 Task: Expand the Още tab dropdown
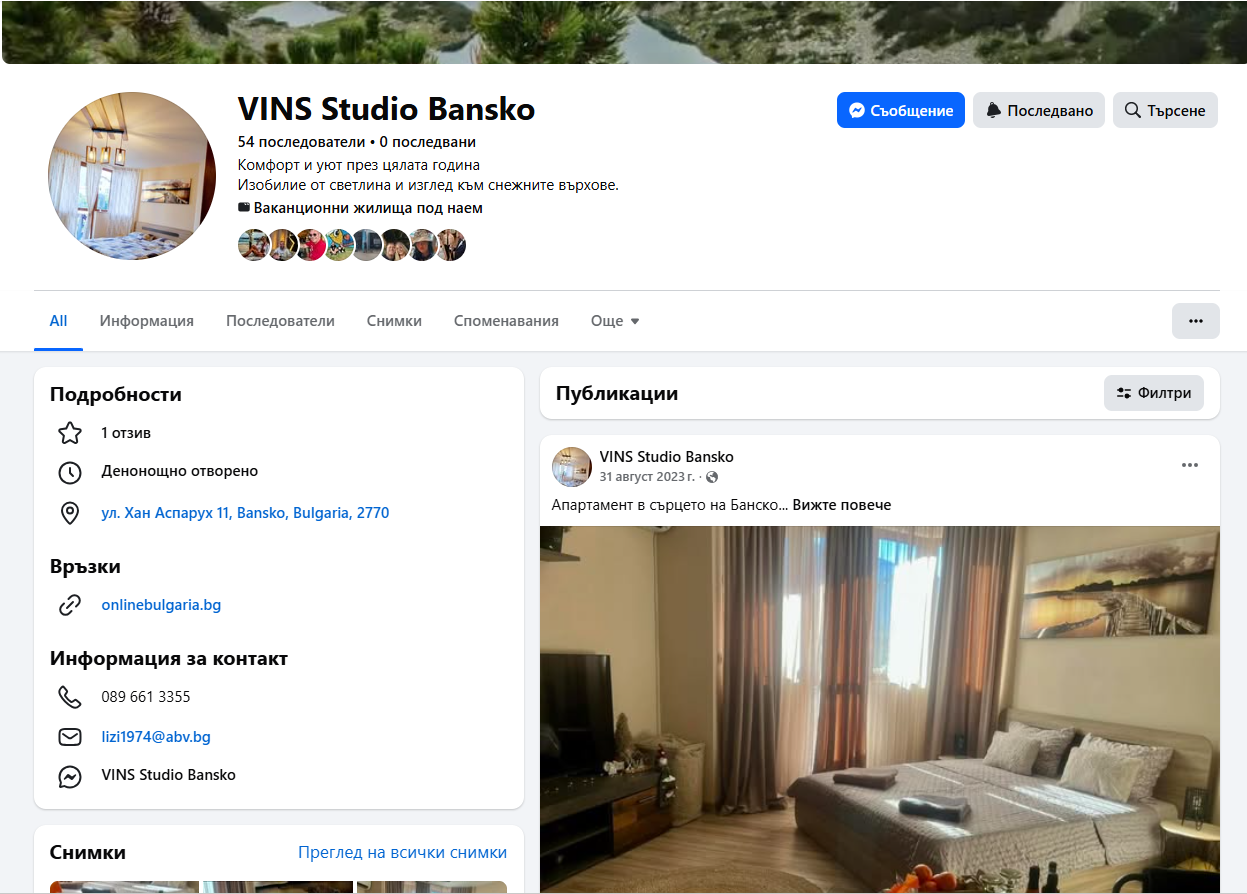pos(615,321)
